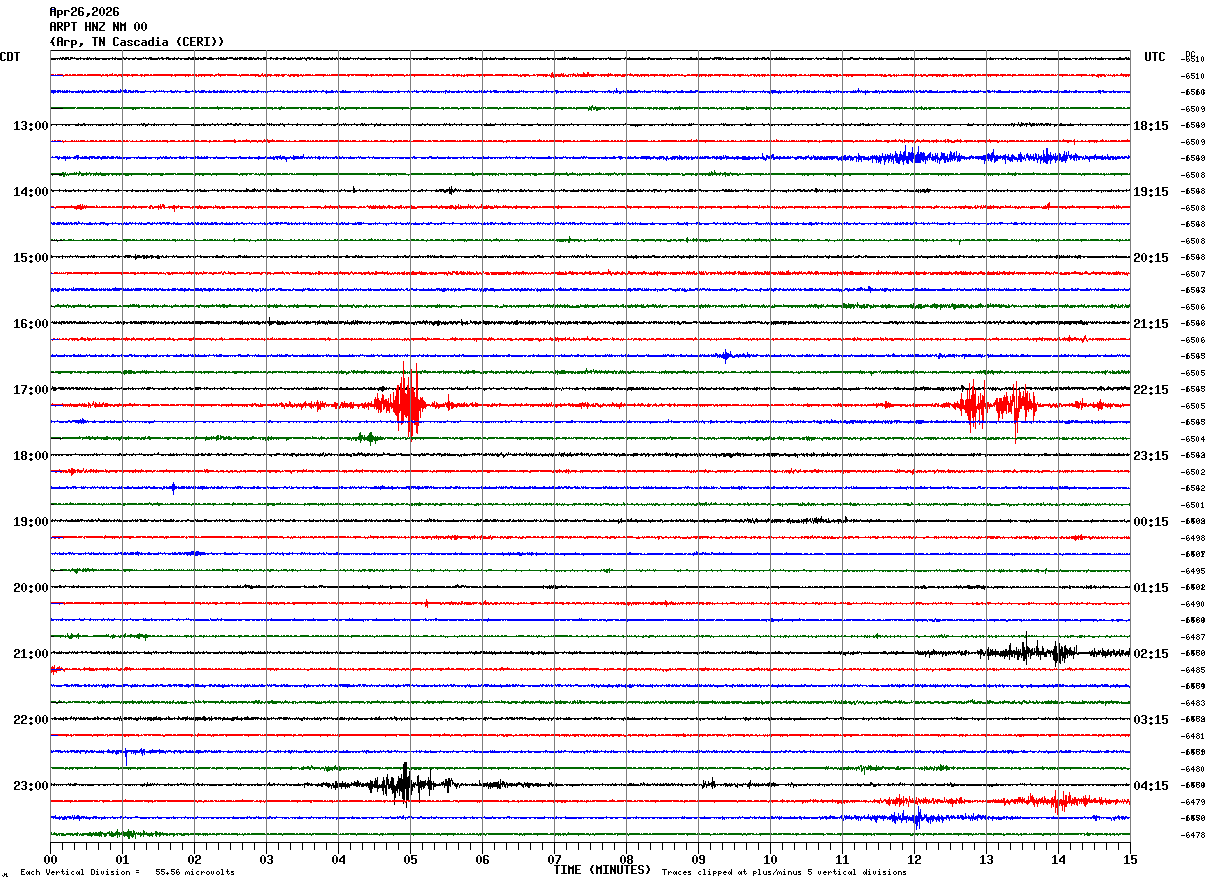1210x886 pixels.
Task: Click minute 00 on the time axis
Action: (51, 860)
